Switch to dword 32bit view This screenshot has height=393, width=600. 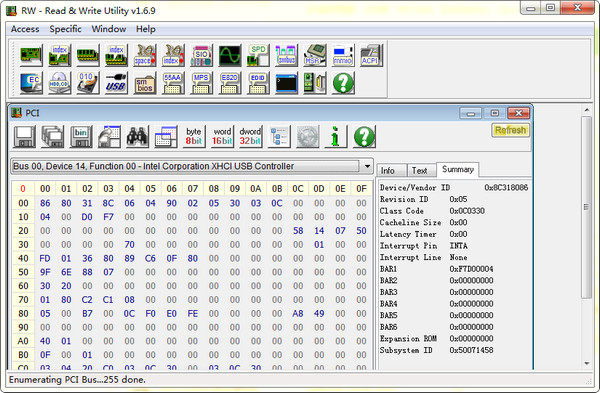[251, 137]
